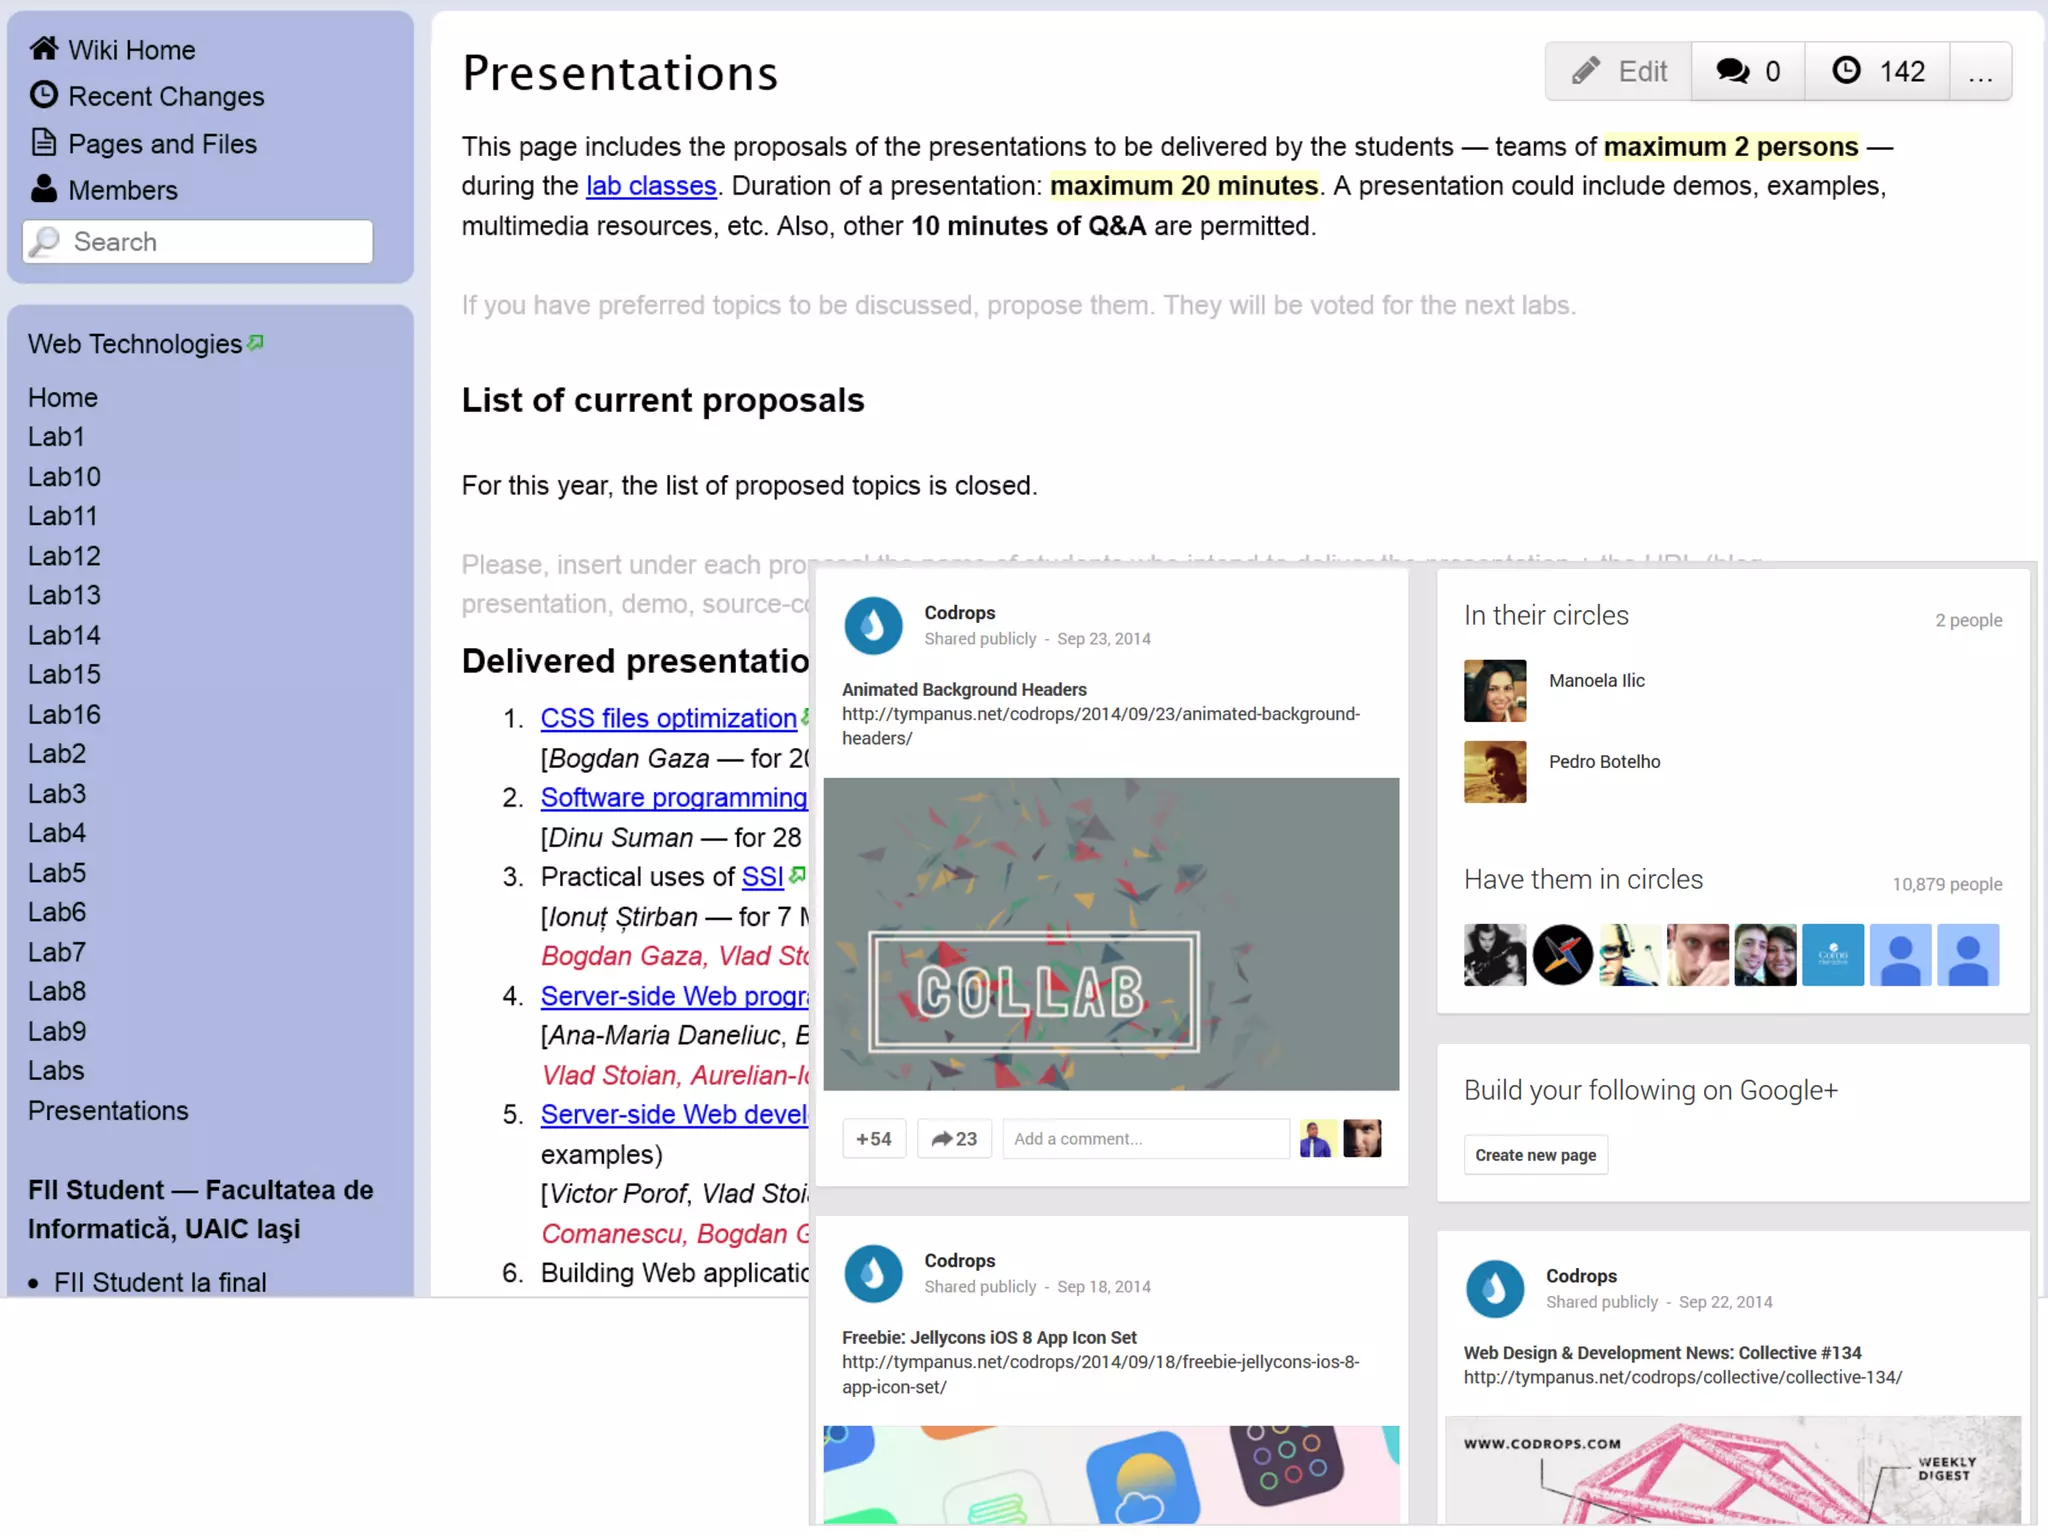This screenshot has height=1536, width=2048.
Task: Open Members via the person icon
Action: (x=43, y=189)
